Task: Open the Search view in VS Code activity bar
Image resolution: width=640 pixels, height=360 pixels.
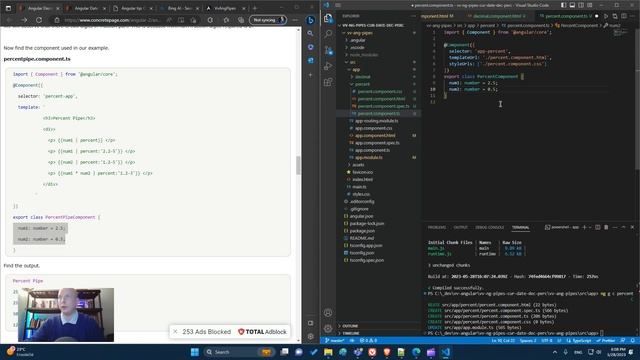Action: [x=328, y=34]
